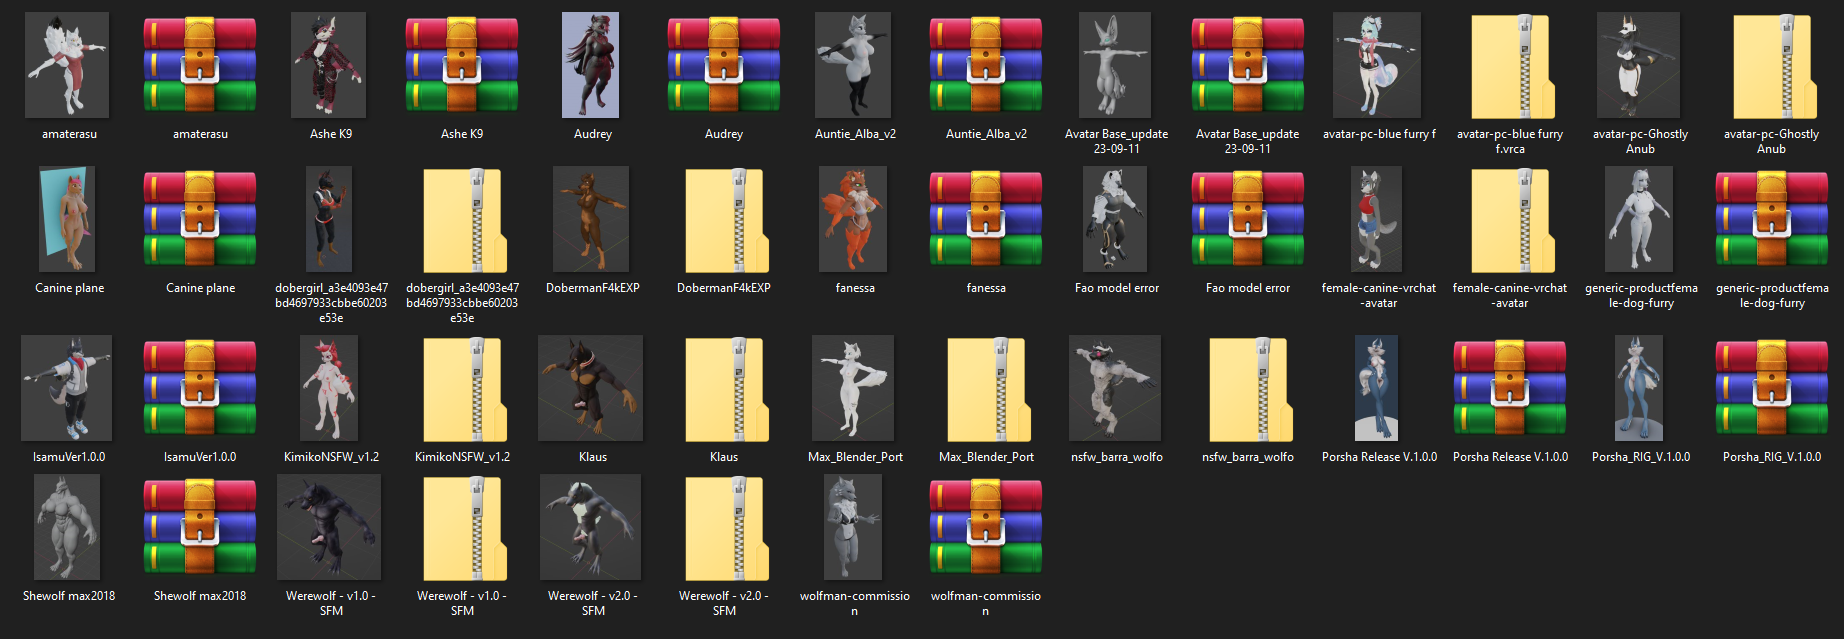Screen dimensions: 1844x639
Task: Select the dobergirl_a3e4093e47 image thumbnail
Action: (329, 219)
